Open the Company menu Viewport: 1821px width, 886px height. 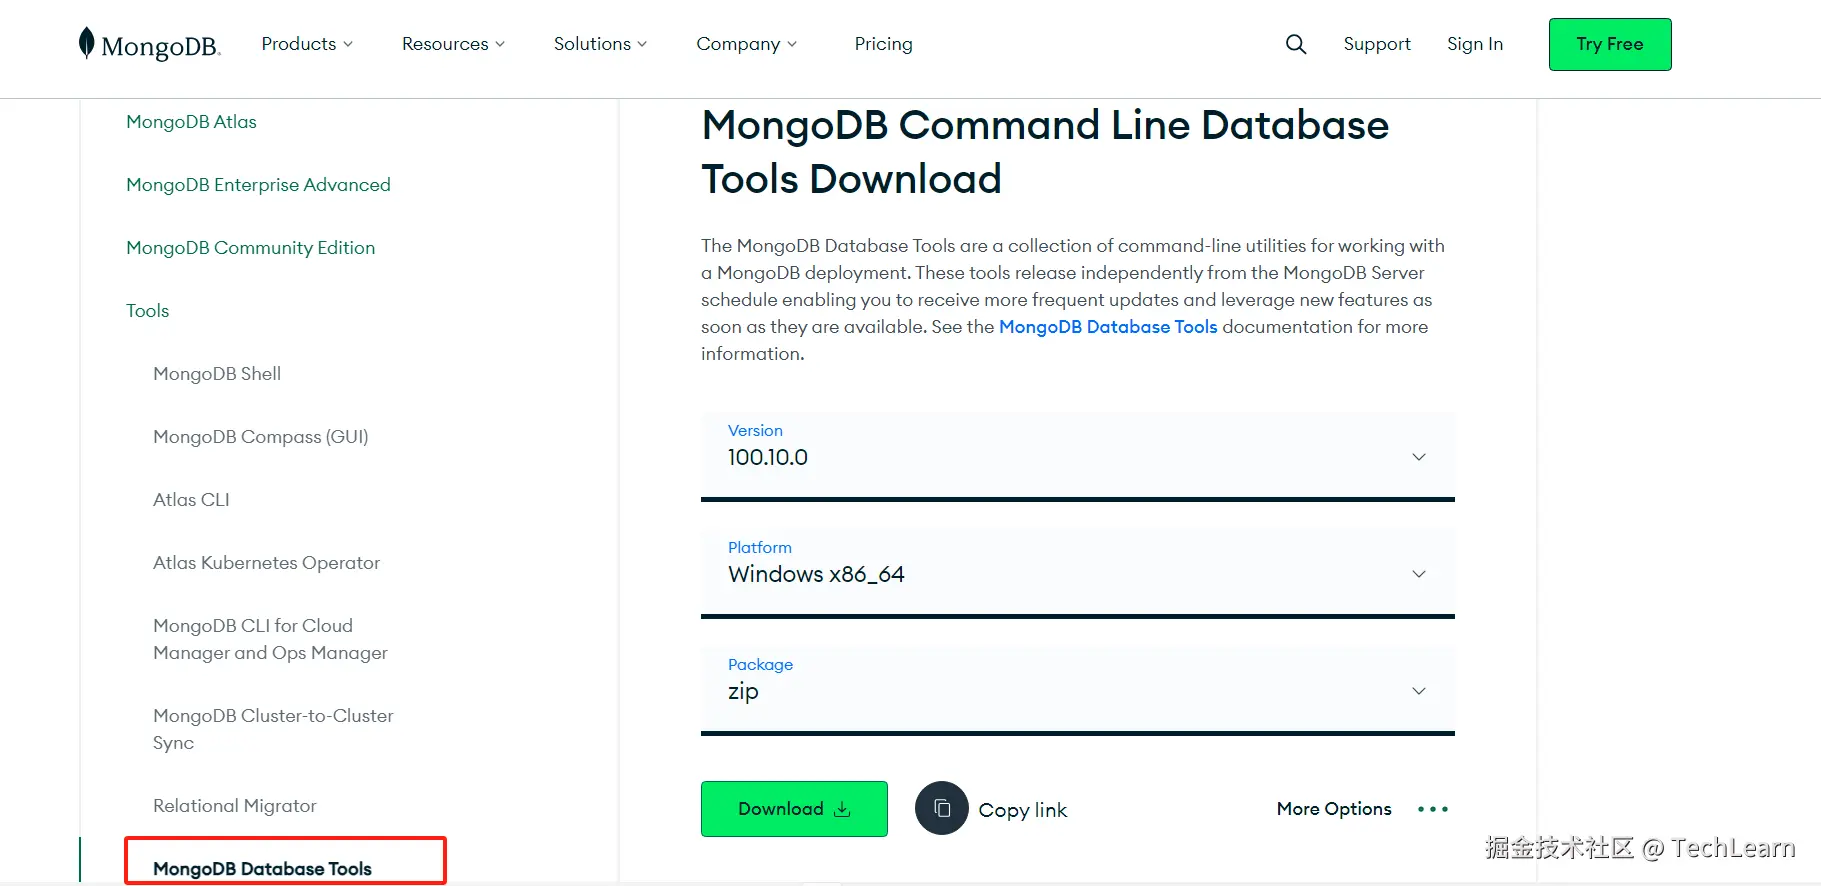tap(746, 44)
